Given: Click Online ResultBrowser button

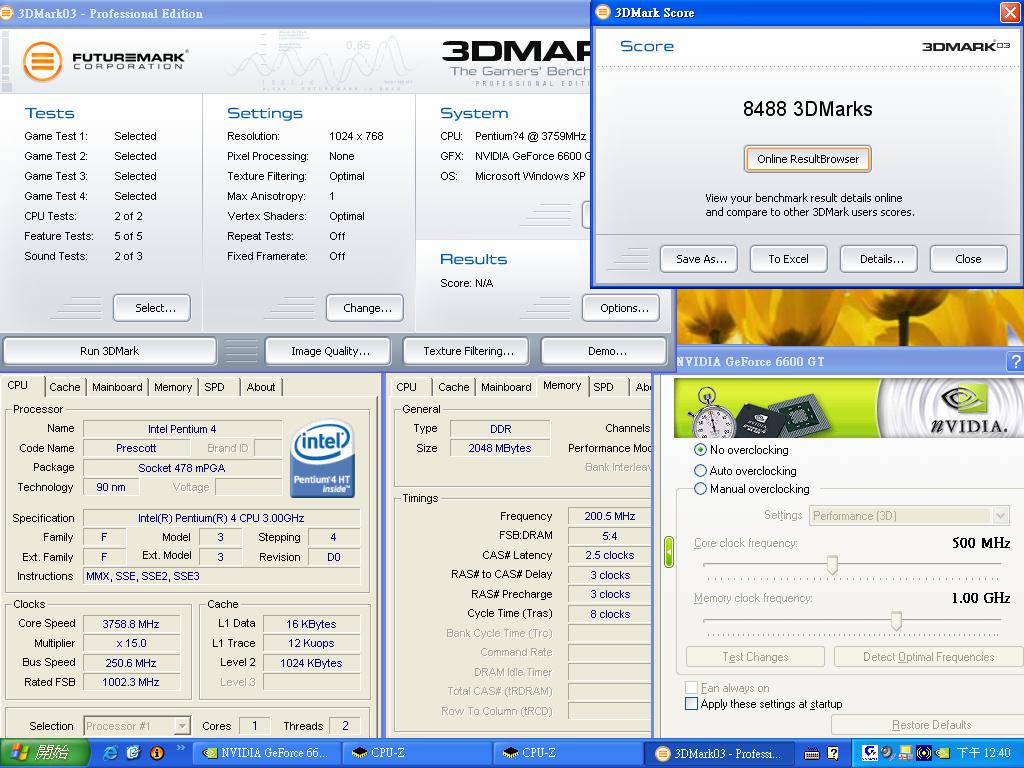Looking at the screenshot, I should (808, 159).
